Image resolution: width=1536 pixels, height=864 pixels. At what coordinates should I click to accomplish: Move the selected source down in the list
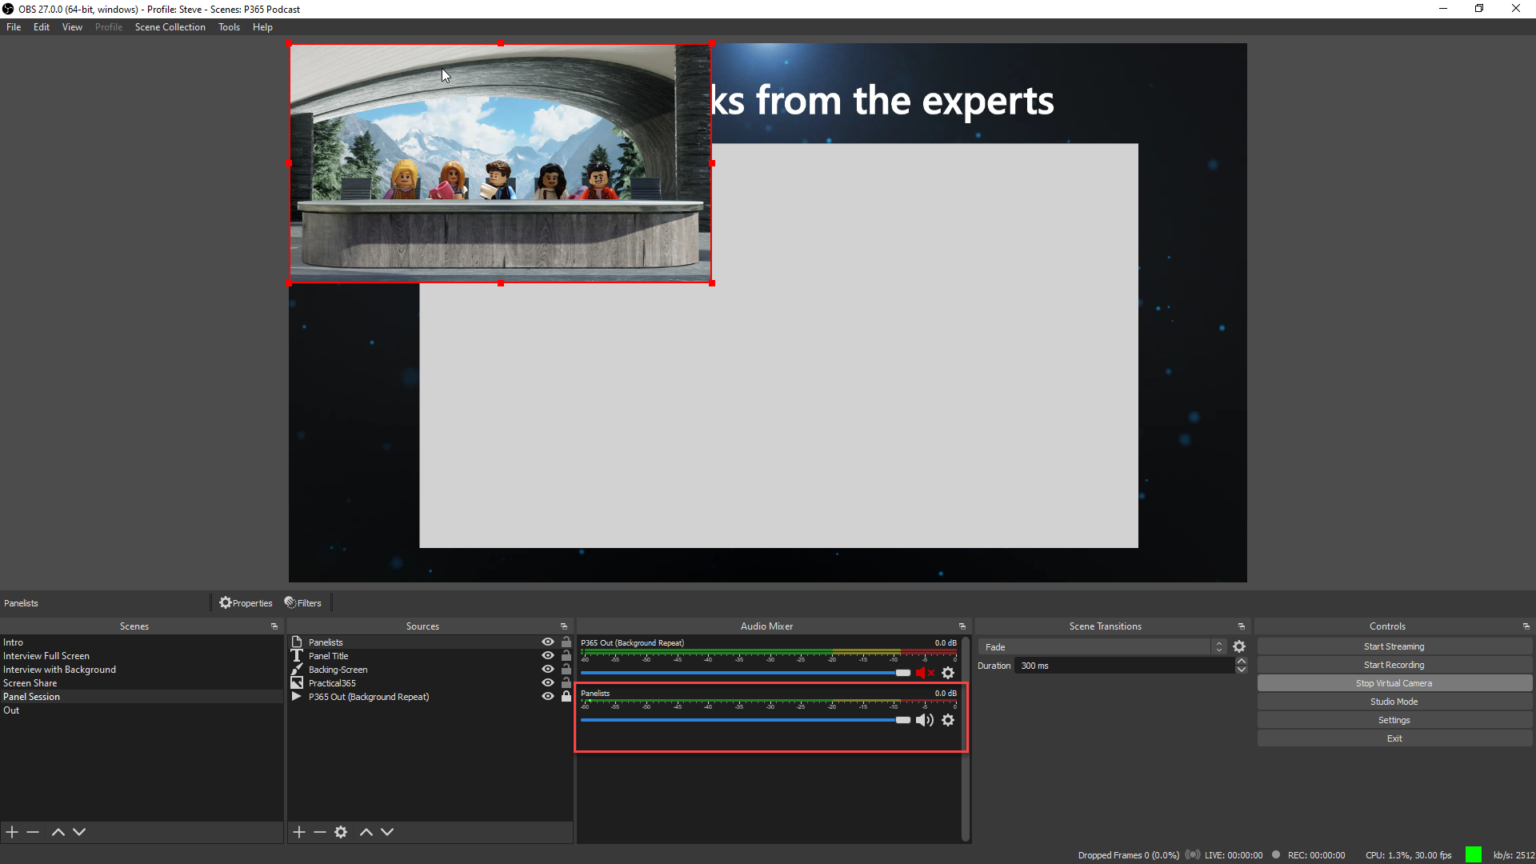[387, 831]
